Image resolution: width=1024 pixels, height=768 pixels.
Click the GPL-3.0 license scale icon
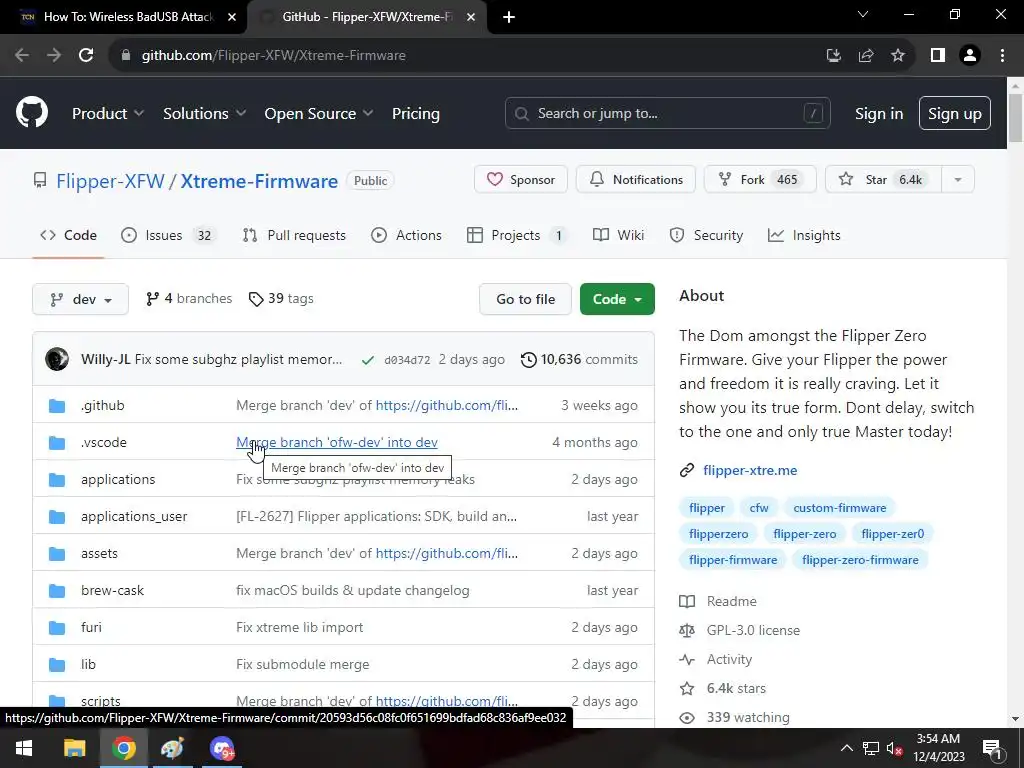click(x=687, y=630)
